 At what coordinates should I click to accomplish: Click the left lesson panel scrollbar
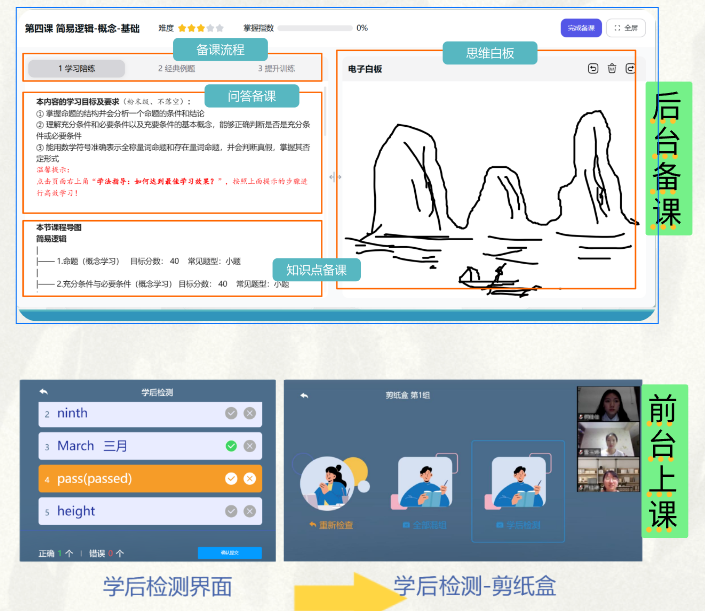pyautogui.click(x=325, y=112)
